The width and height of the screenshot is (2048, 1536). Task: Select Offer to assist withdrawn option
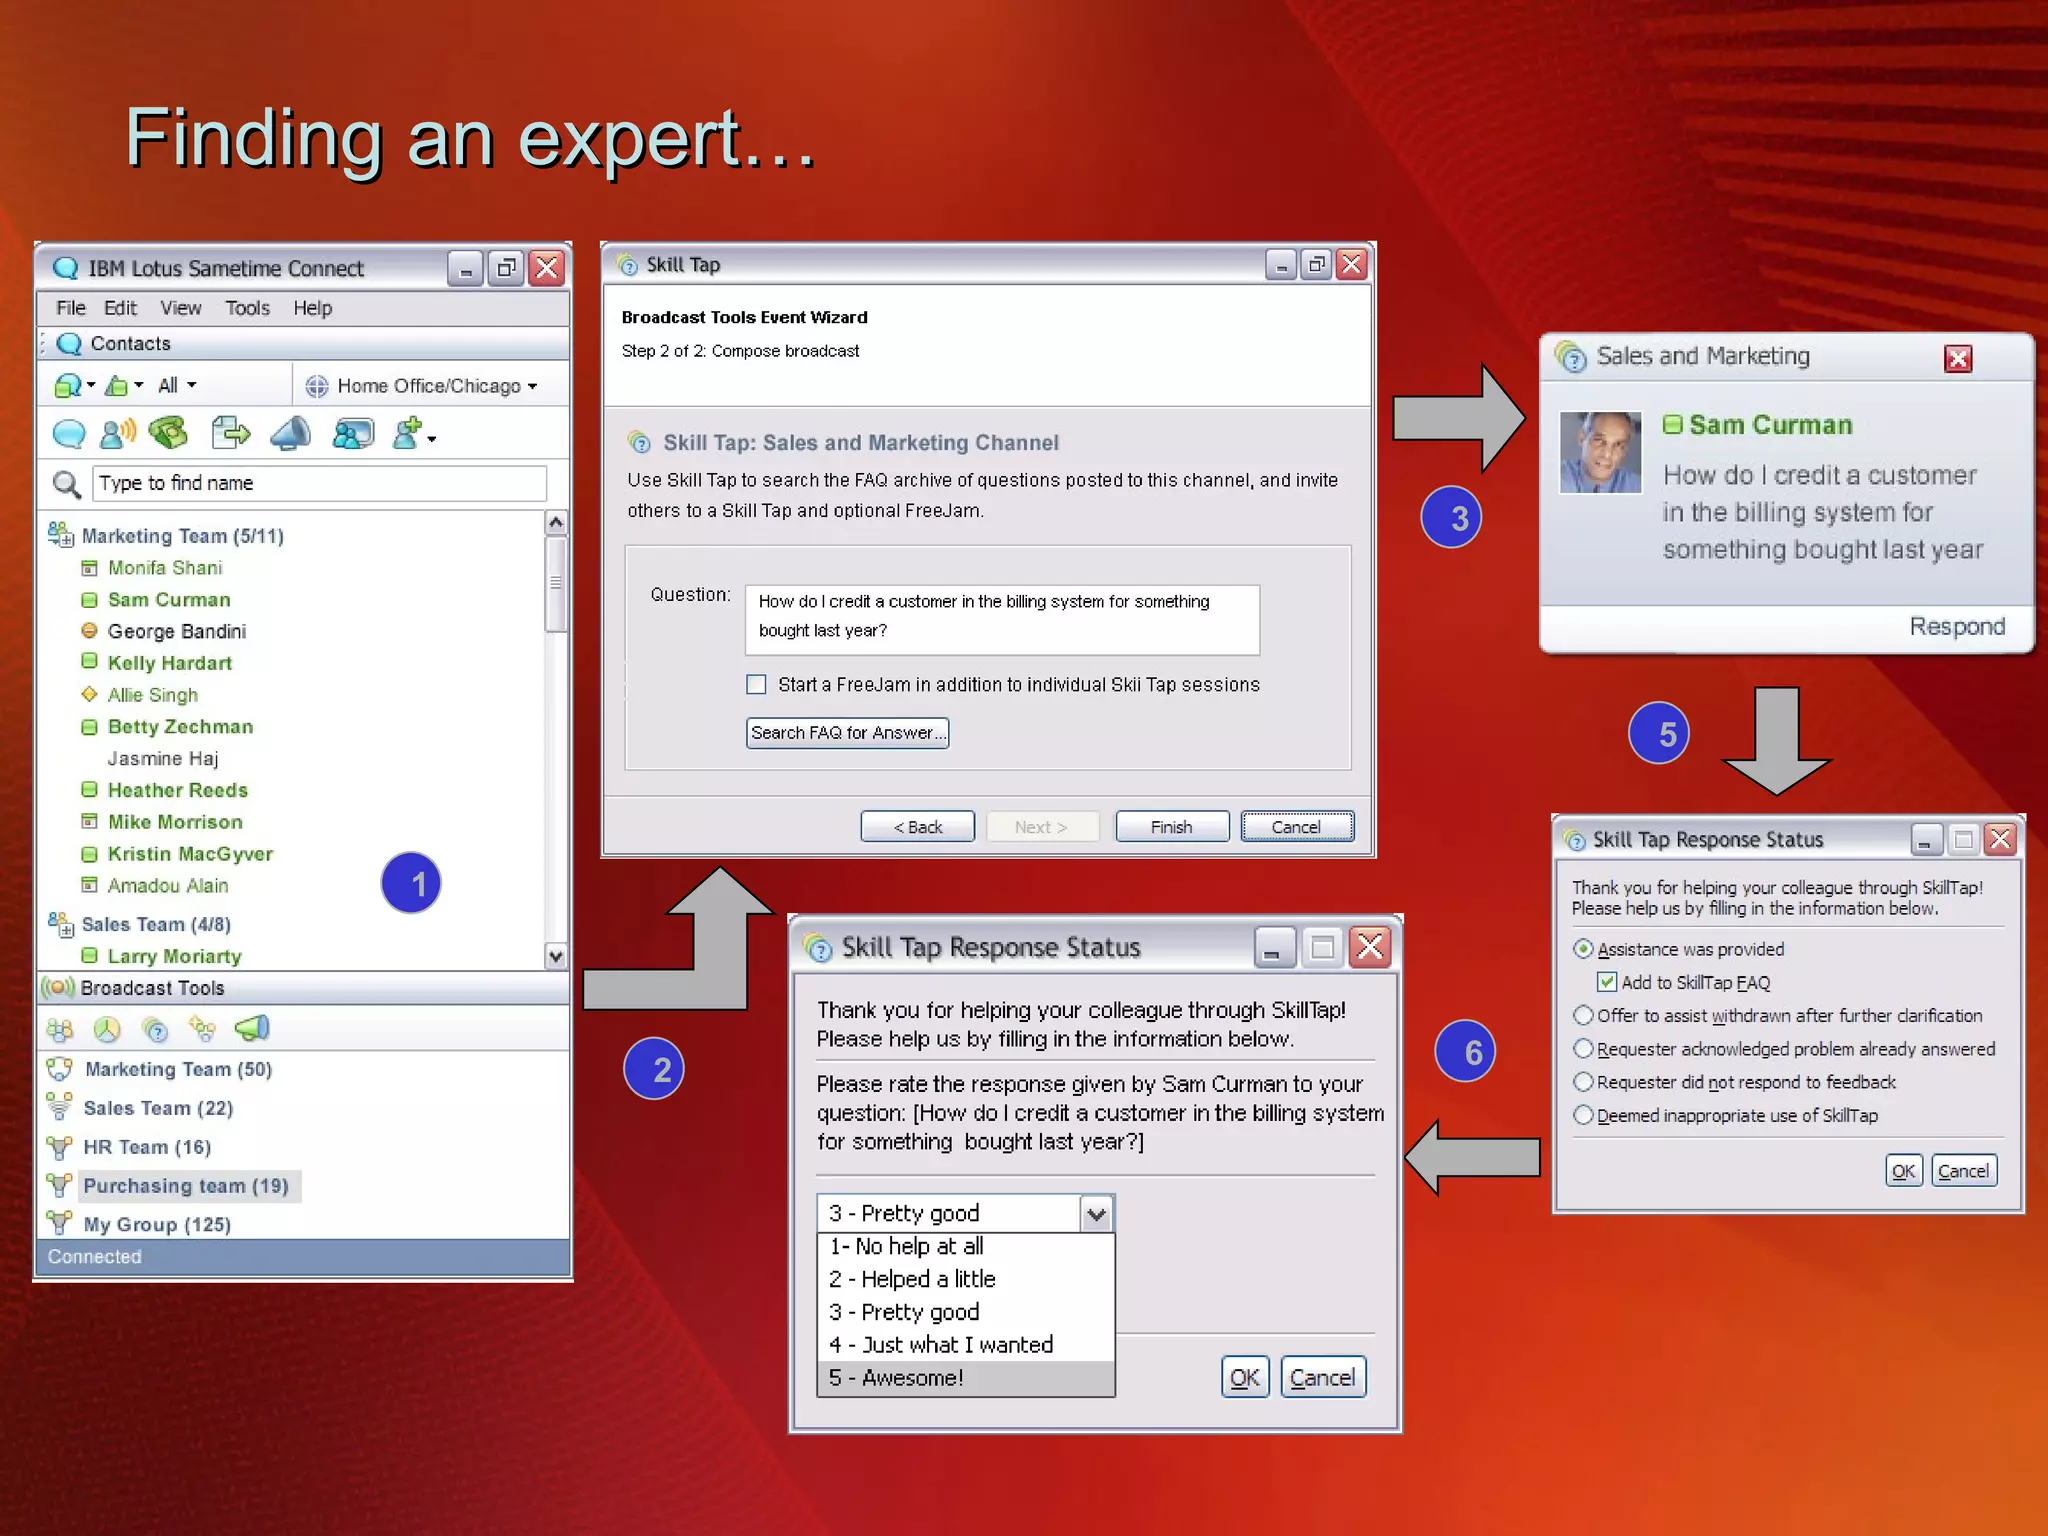[x=1583, y=1015]
